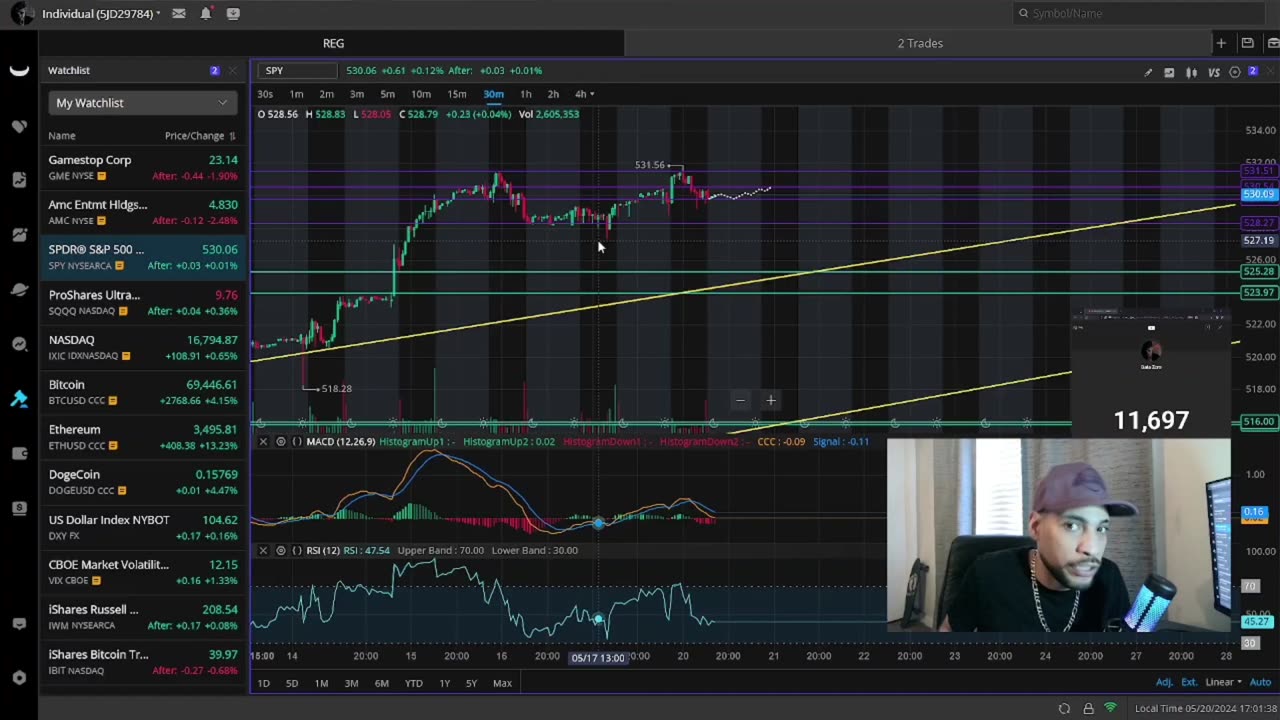Image resolution: width=1280 pixels, height=720 pixels.
Task: Set chart range to 1M
Action: click(321, 683)
